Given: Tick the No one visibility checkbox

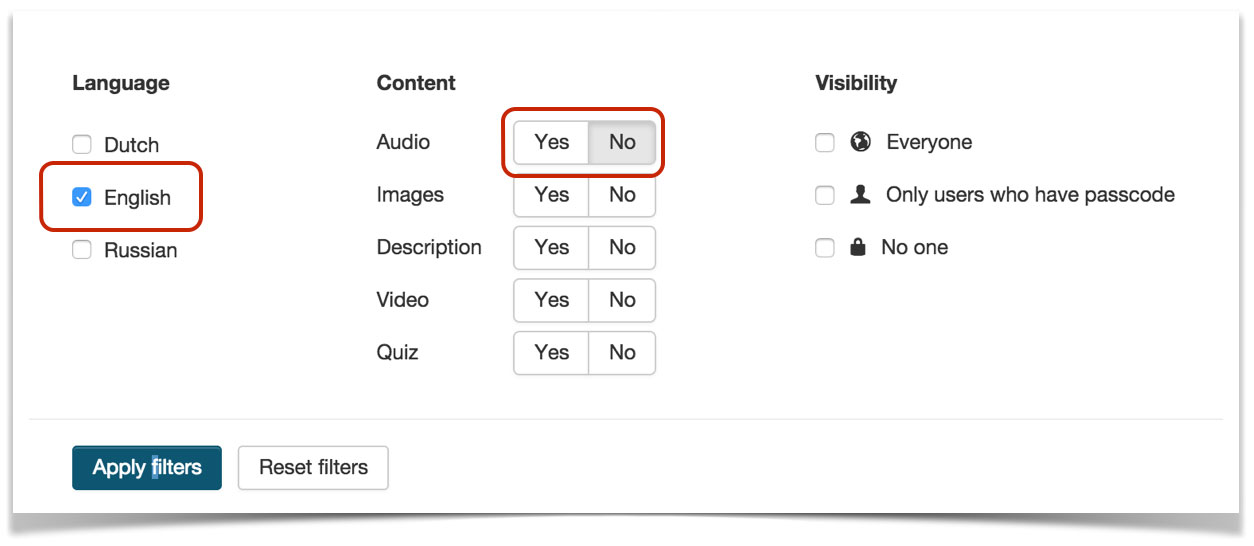Looking at the screenshot, I should tap(825, 248).
